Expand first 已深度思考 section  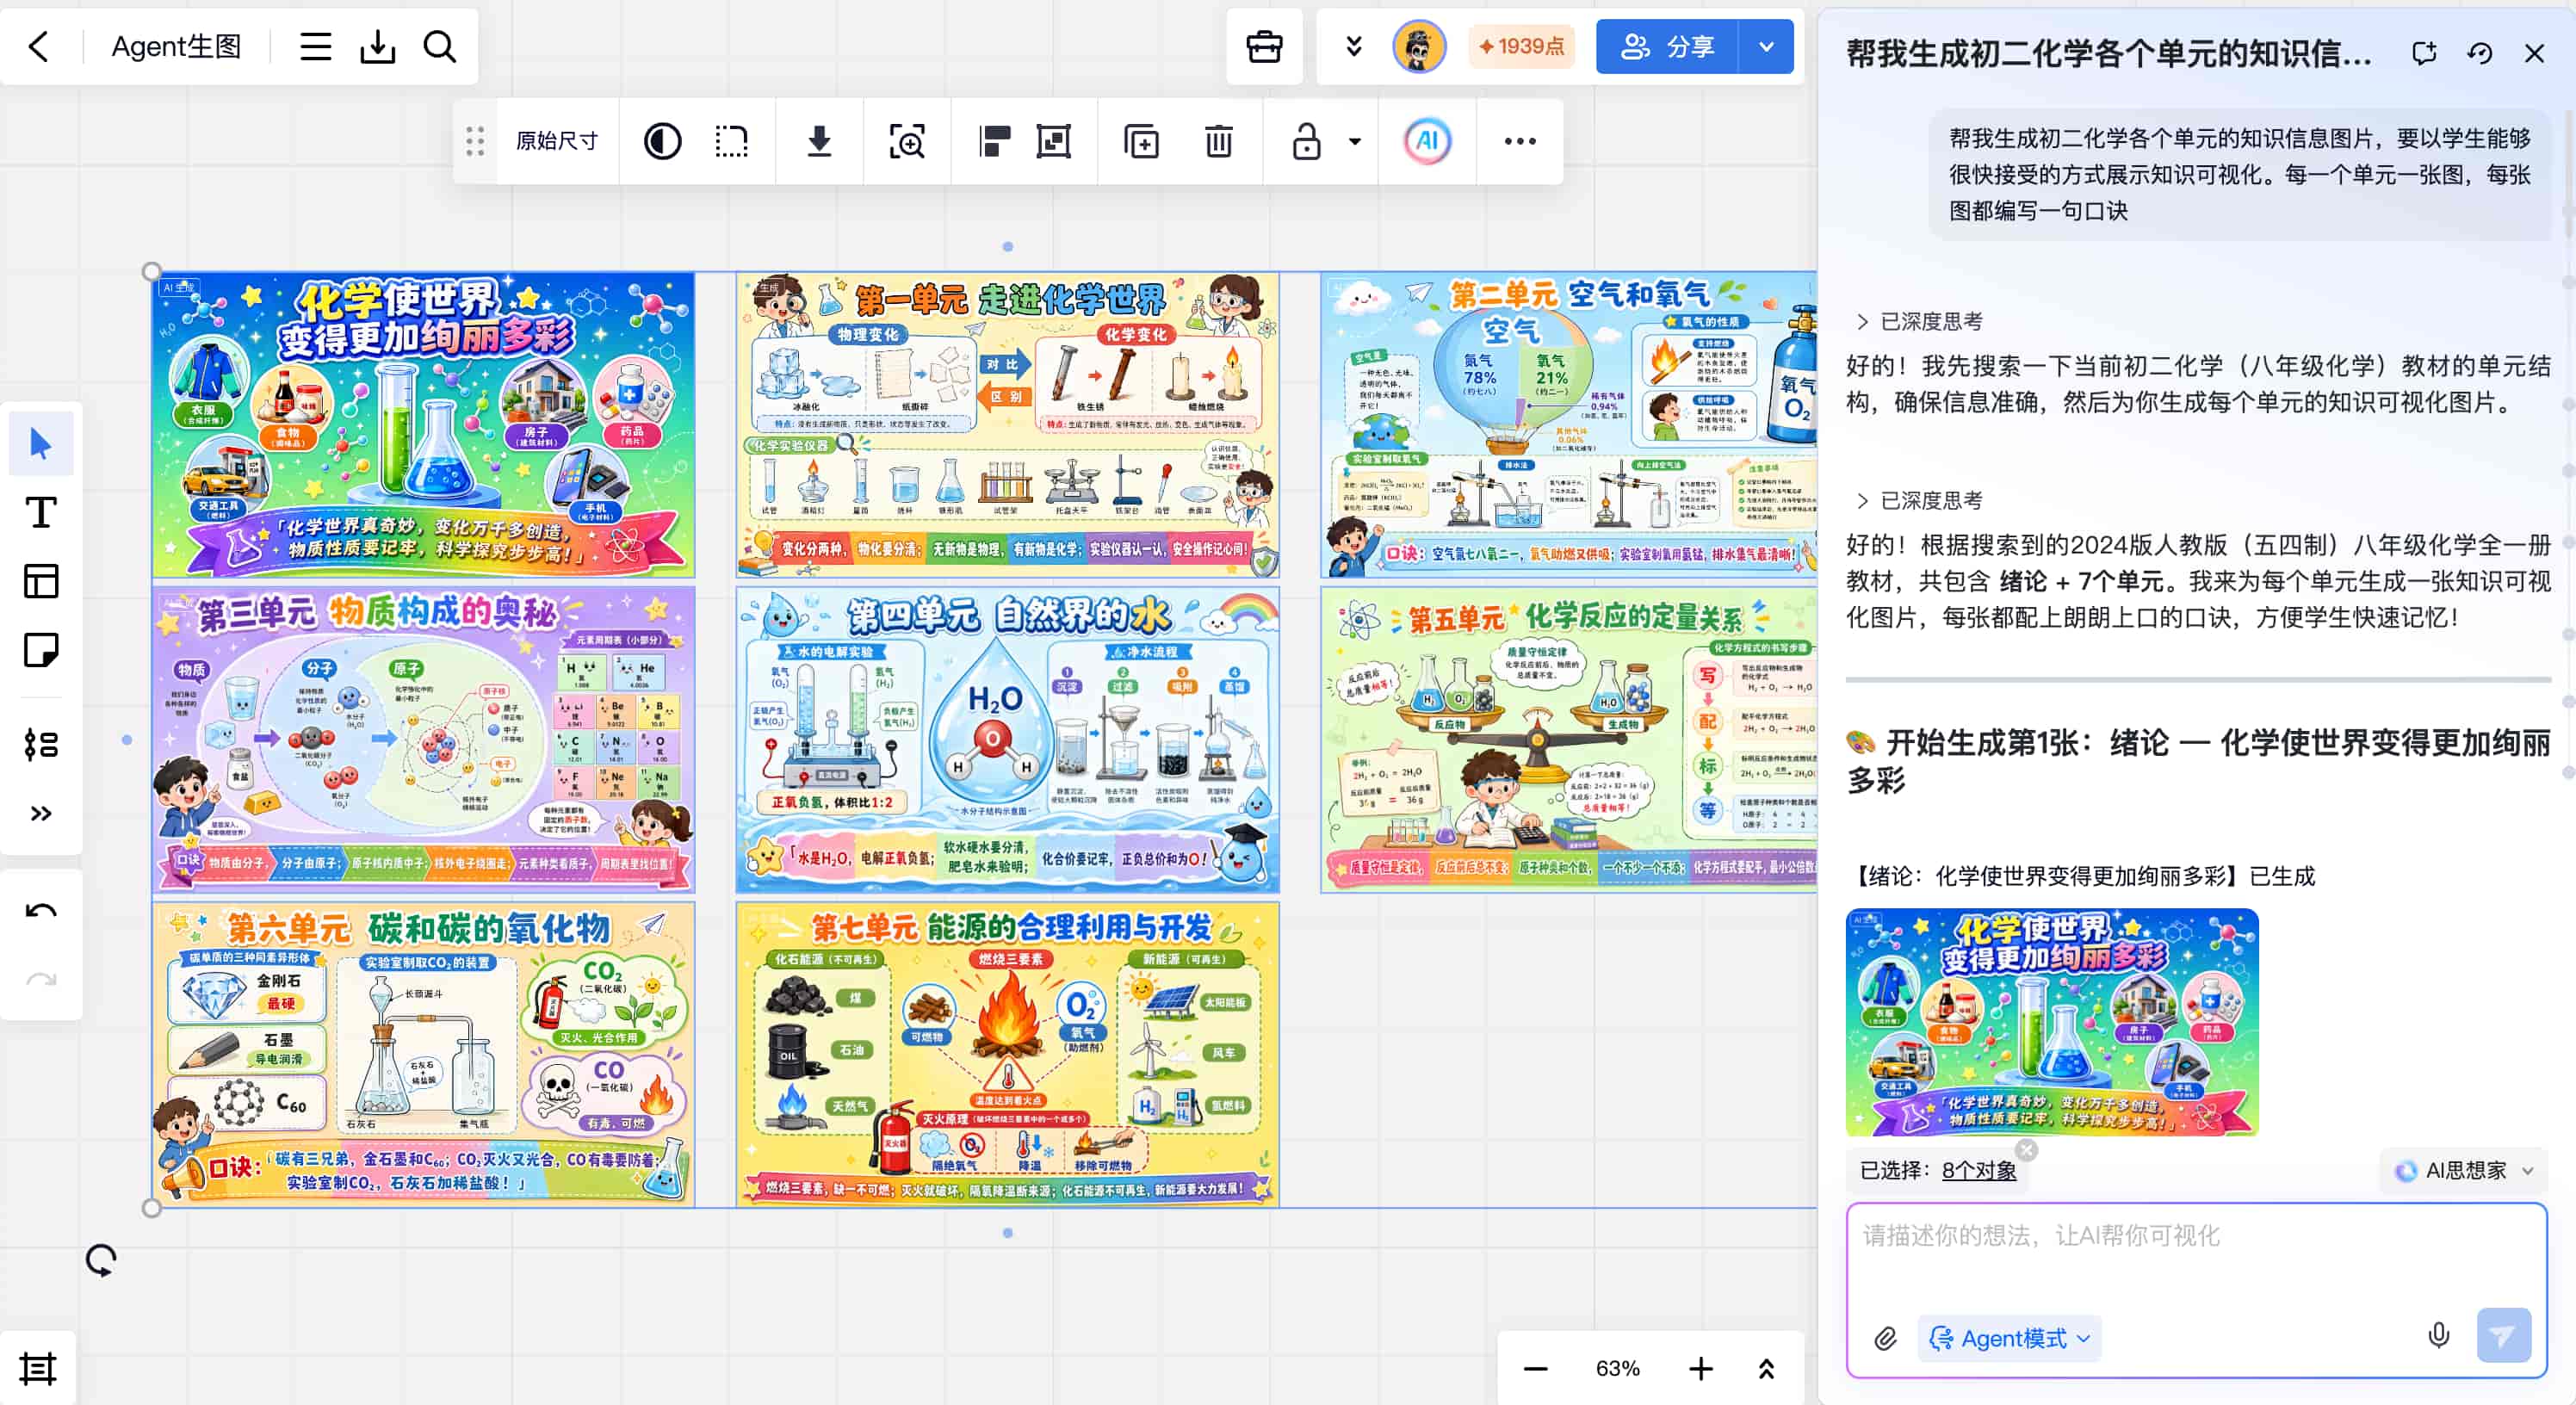1919,321
